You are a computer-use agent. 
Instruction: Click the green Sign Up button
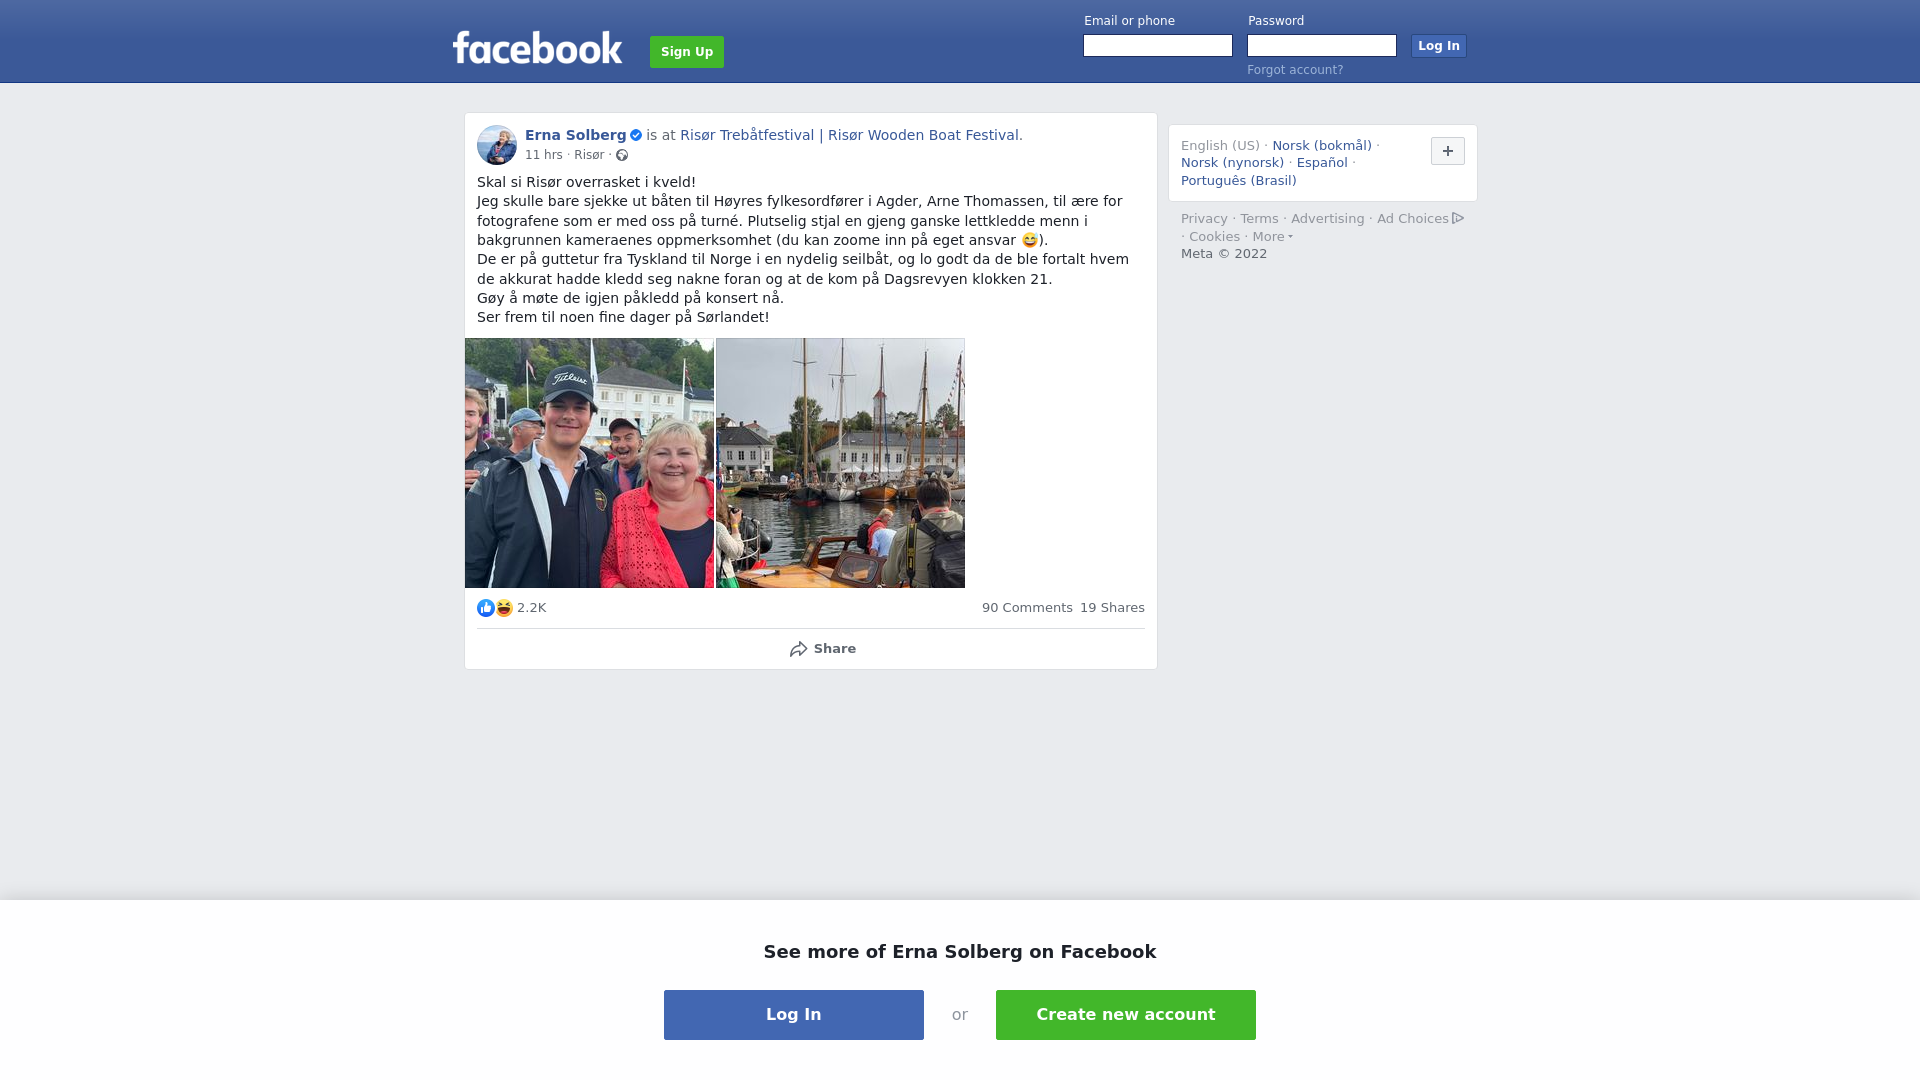[x=687, y=52]
